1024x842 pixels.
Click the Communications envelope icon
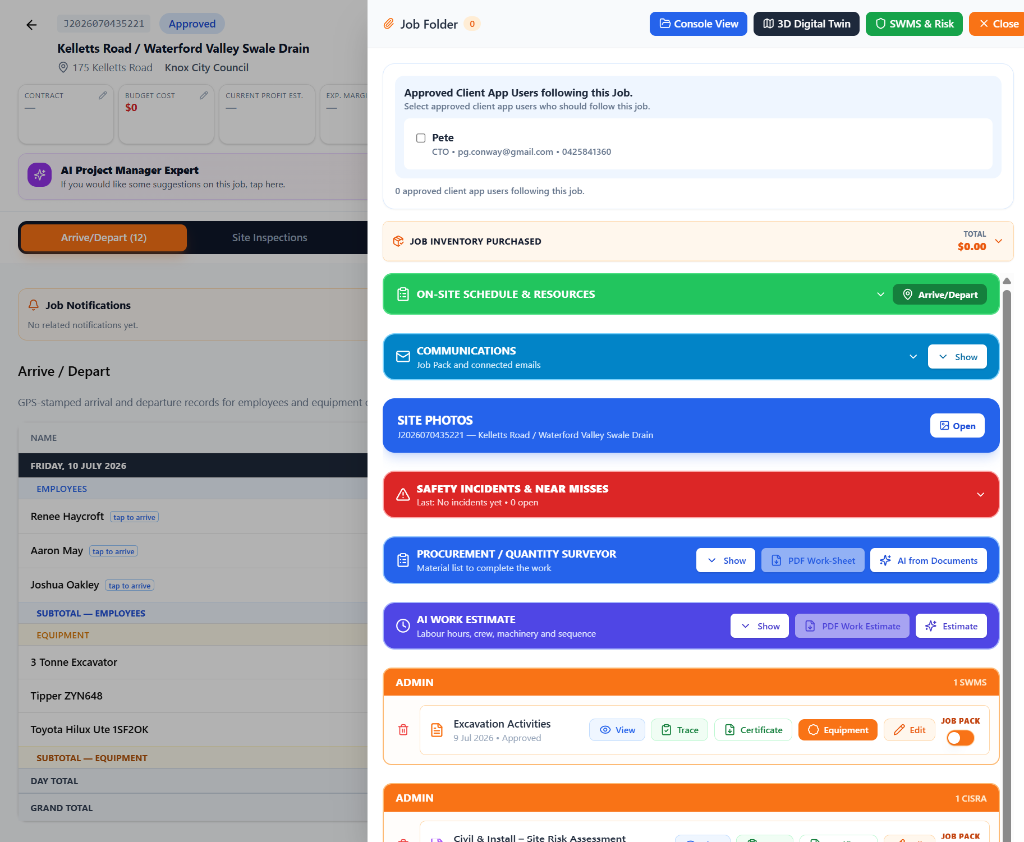pyautogui.click(x=403, y=357)
